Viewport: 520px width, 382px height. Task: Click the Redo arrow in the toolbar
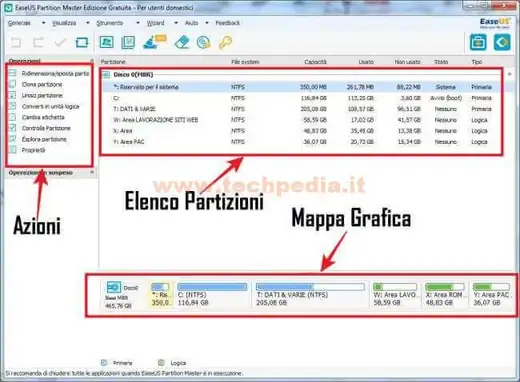[38, 43]
